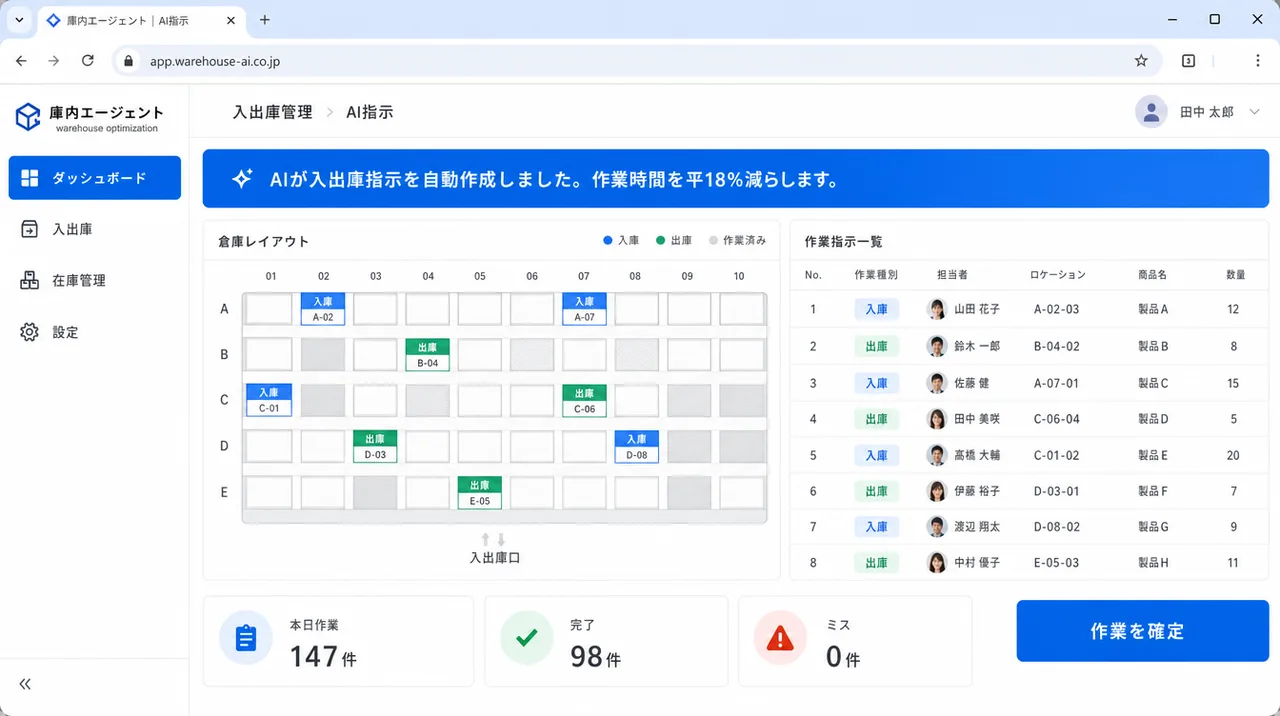
Task: Click 高橋 大輔 avatar
Action: click(937, 455)
